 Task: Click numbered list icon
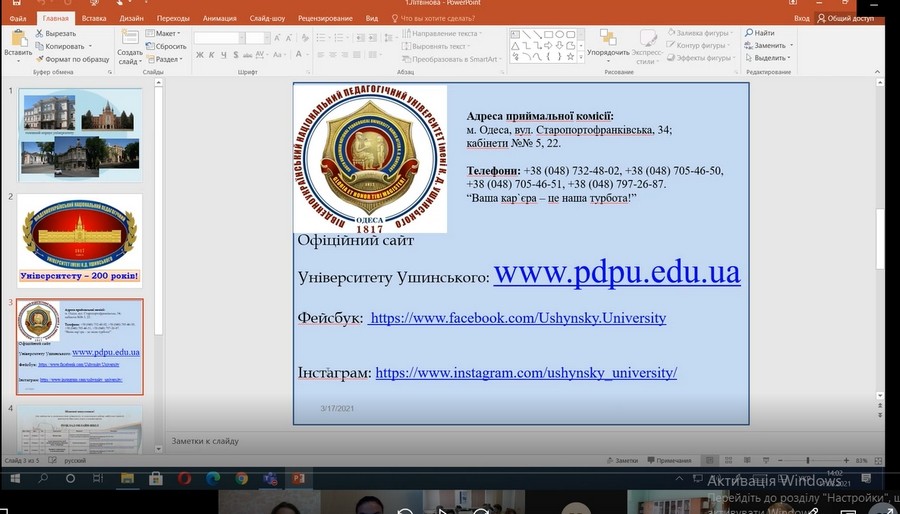[x=339, y=38]
